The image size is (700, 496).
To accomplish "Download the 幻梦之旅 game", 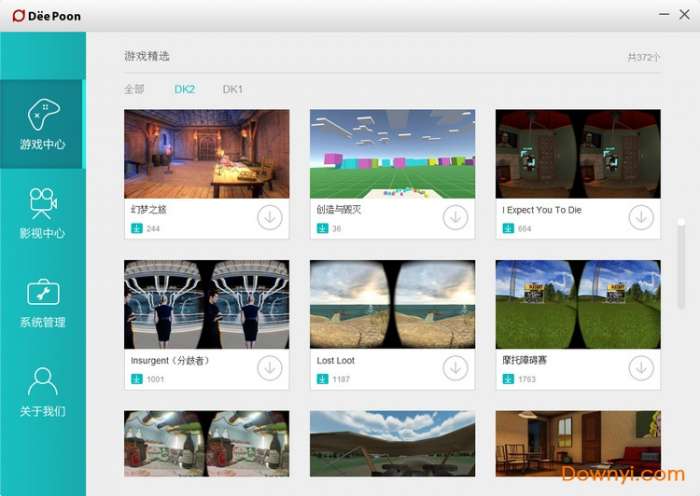I will tap(270, 217).
